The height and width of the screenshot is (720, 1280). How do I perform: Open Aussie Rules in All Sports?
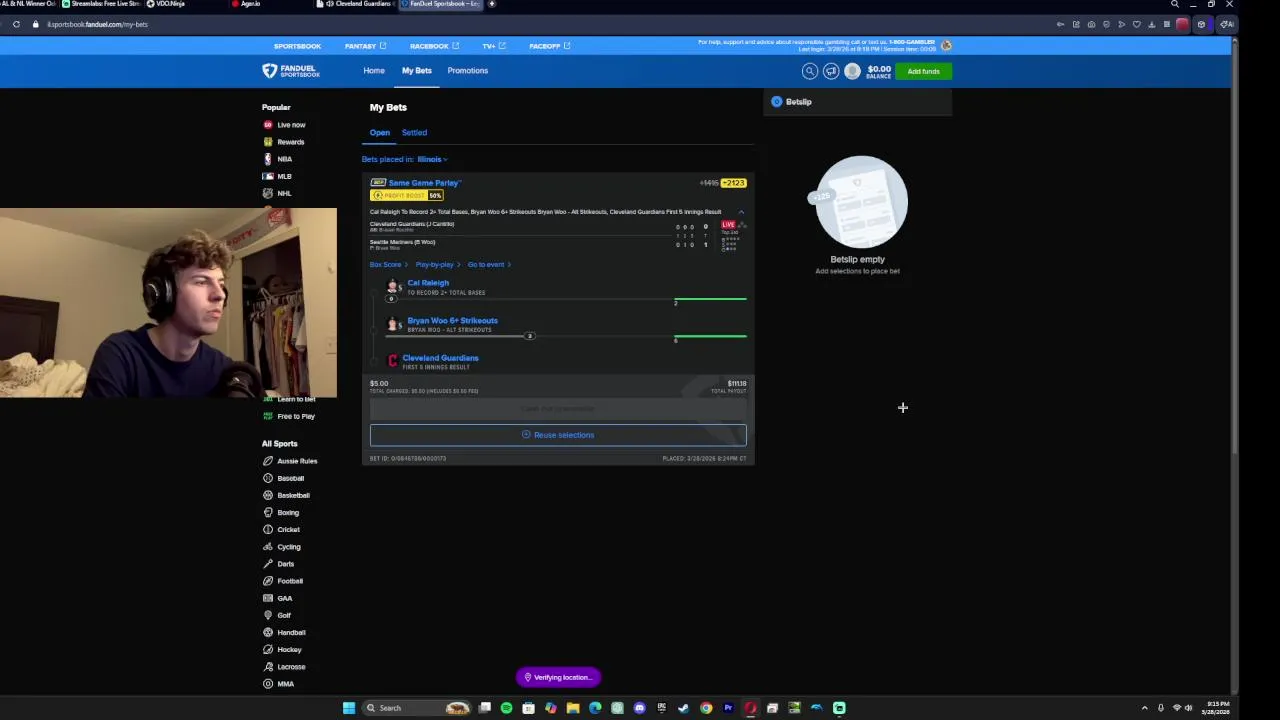click(290, 461)
